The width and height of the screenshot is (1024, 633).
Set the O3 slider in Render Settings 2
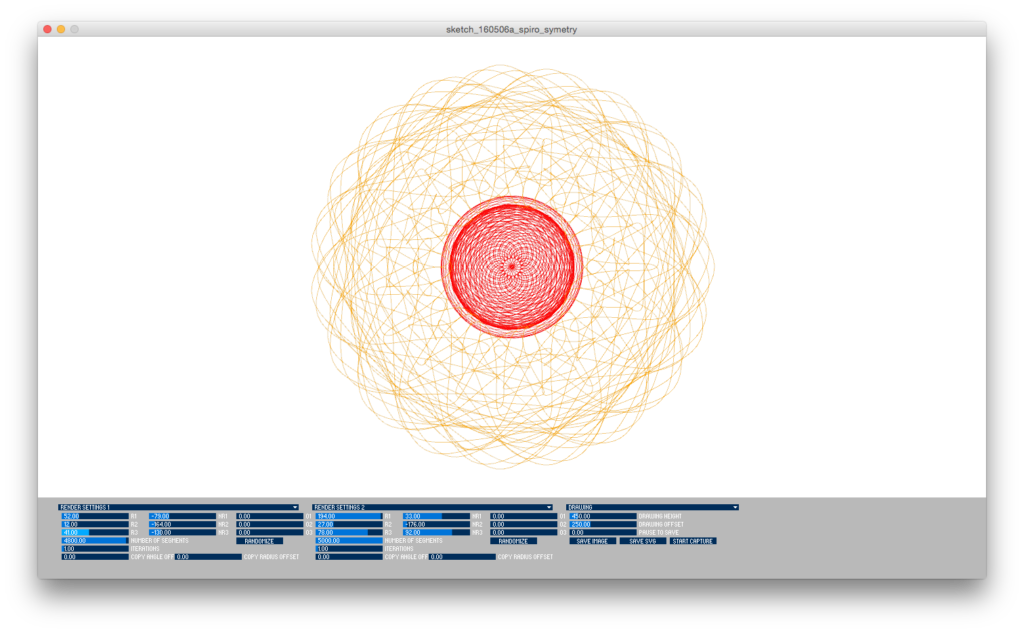pos(524,532)
